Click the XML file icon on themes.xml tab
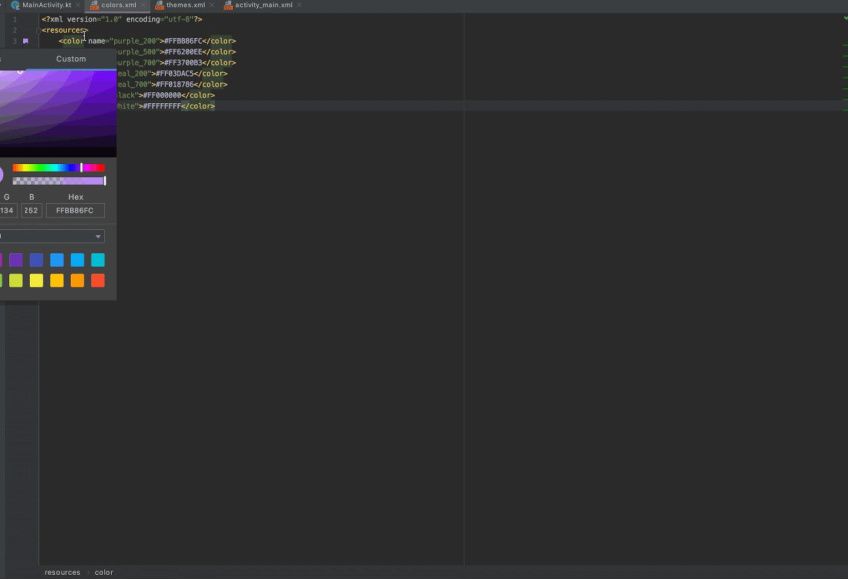Image resolution: width=848 pixels, height=580 pixels. [160, 5]
